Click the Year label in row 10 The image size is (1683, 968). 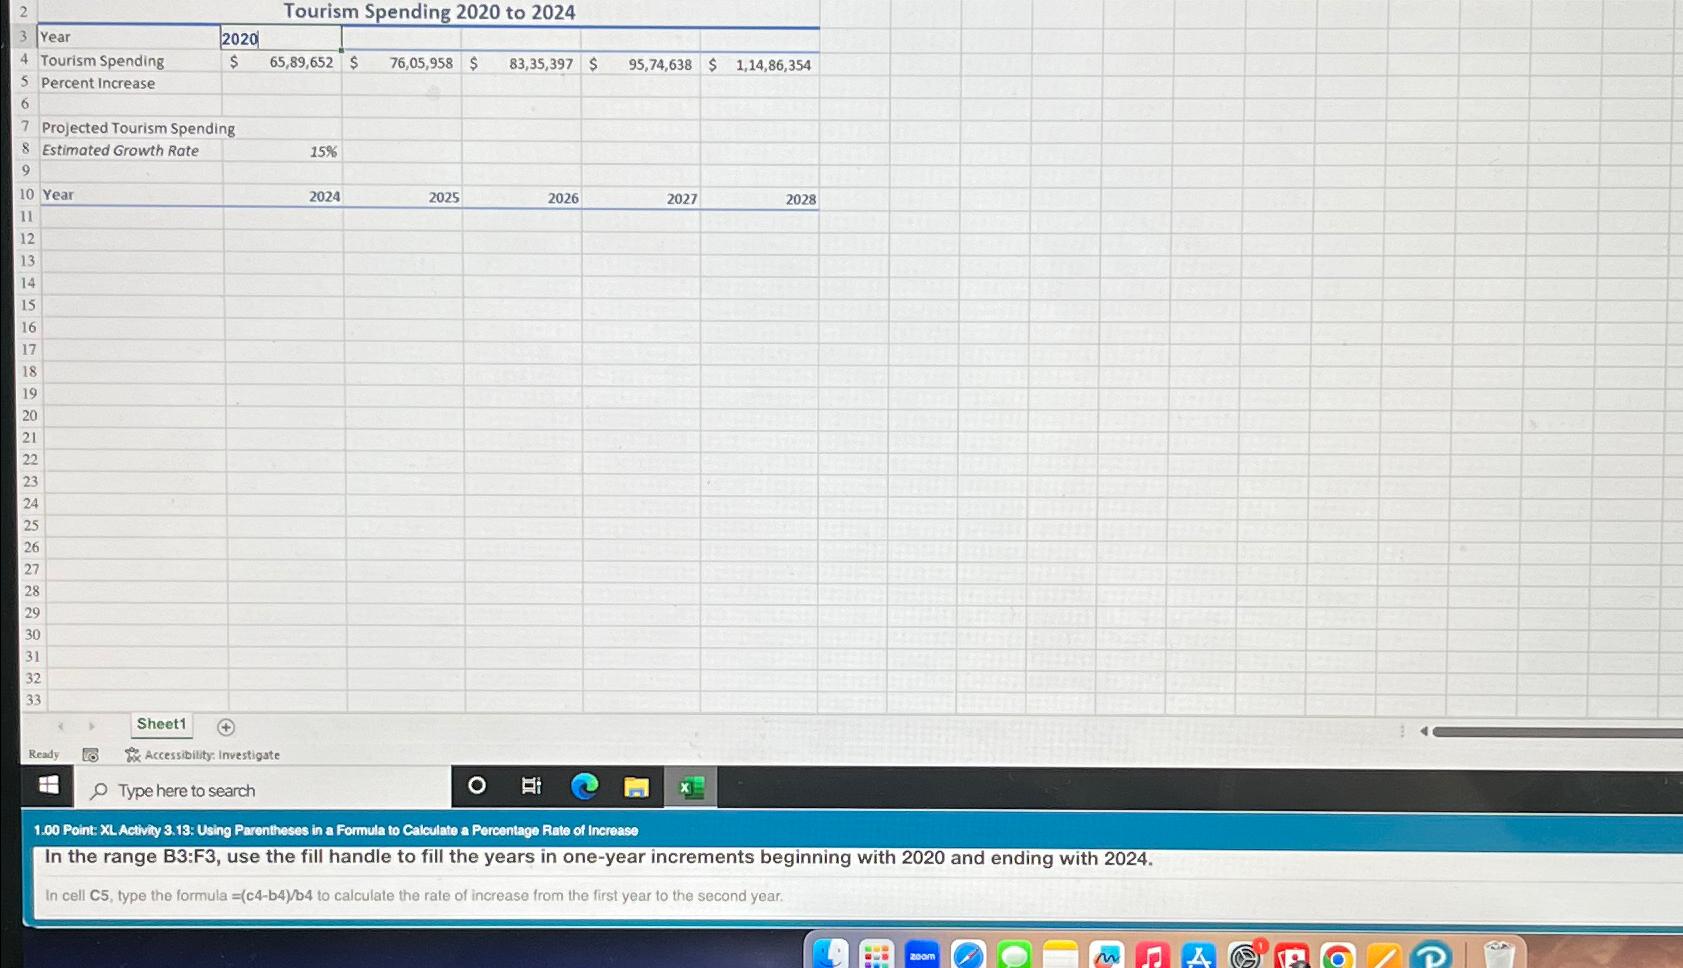click(58, 194)
